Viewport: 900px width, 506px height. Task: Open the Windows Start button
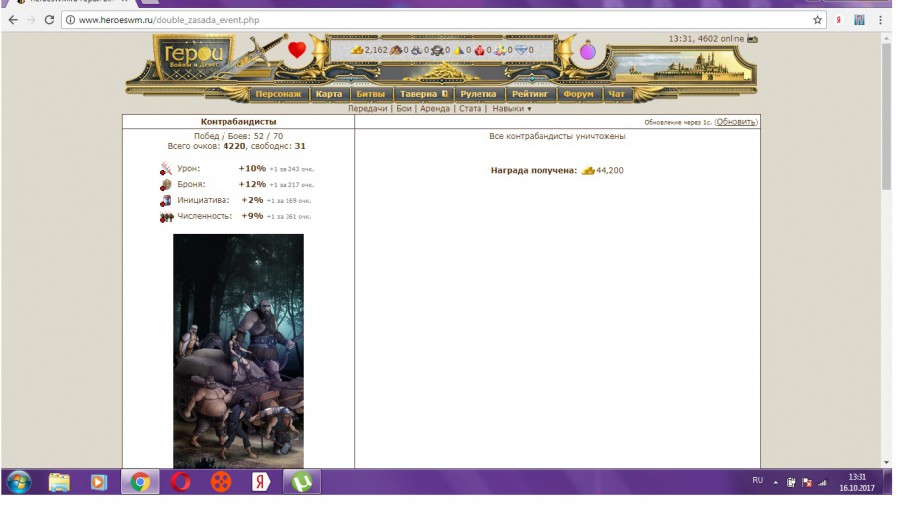coord(18,482)
